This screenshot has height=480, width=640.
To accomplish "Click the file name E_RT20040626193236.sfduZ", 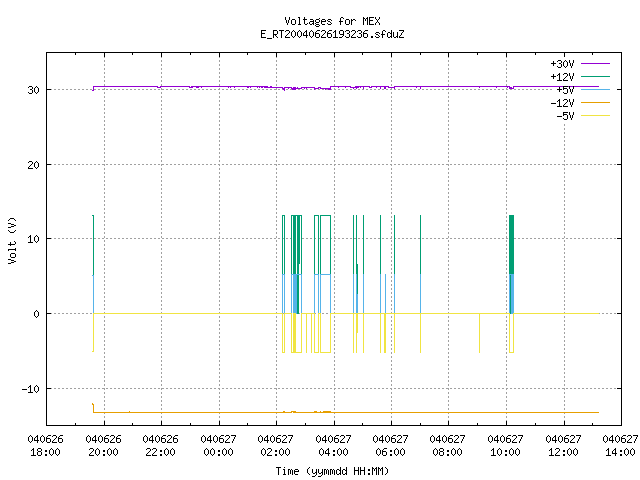I will (332, 34).
